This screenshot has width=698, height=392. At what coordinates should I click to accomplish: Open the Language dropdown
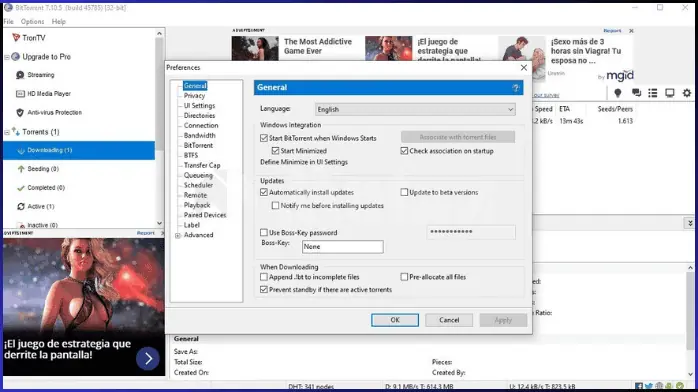tap(415, 109)
